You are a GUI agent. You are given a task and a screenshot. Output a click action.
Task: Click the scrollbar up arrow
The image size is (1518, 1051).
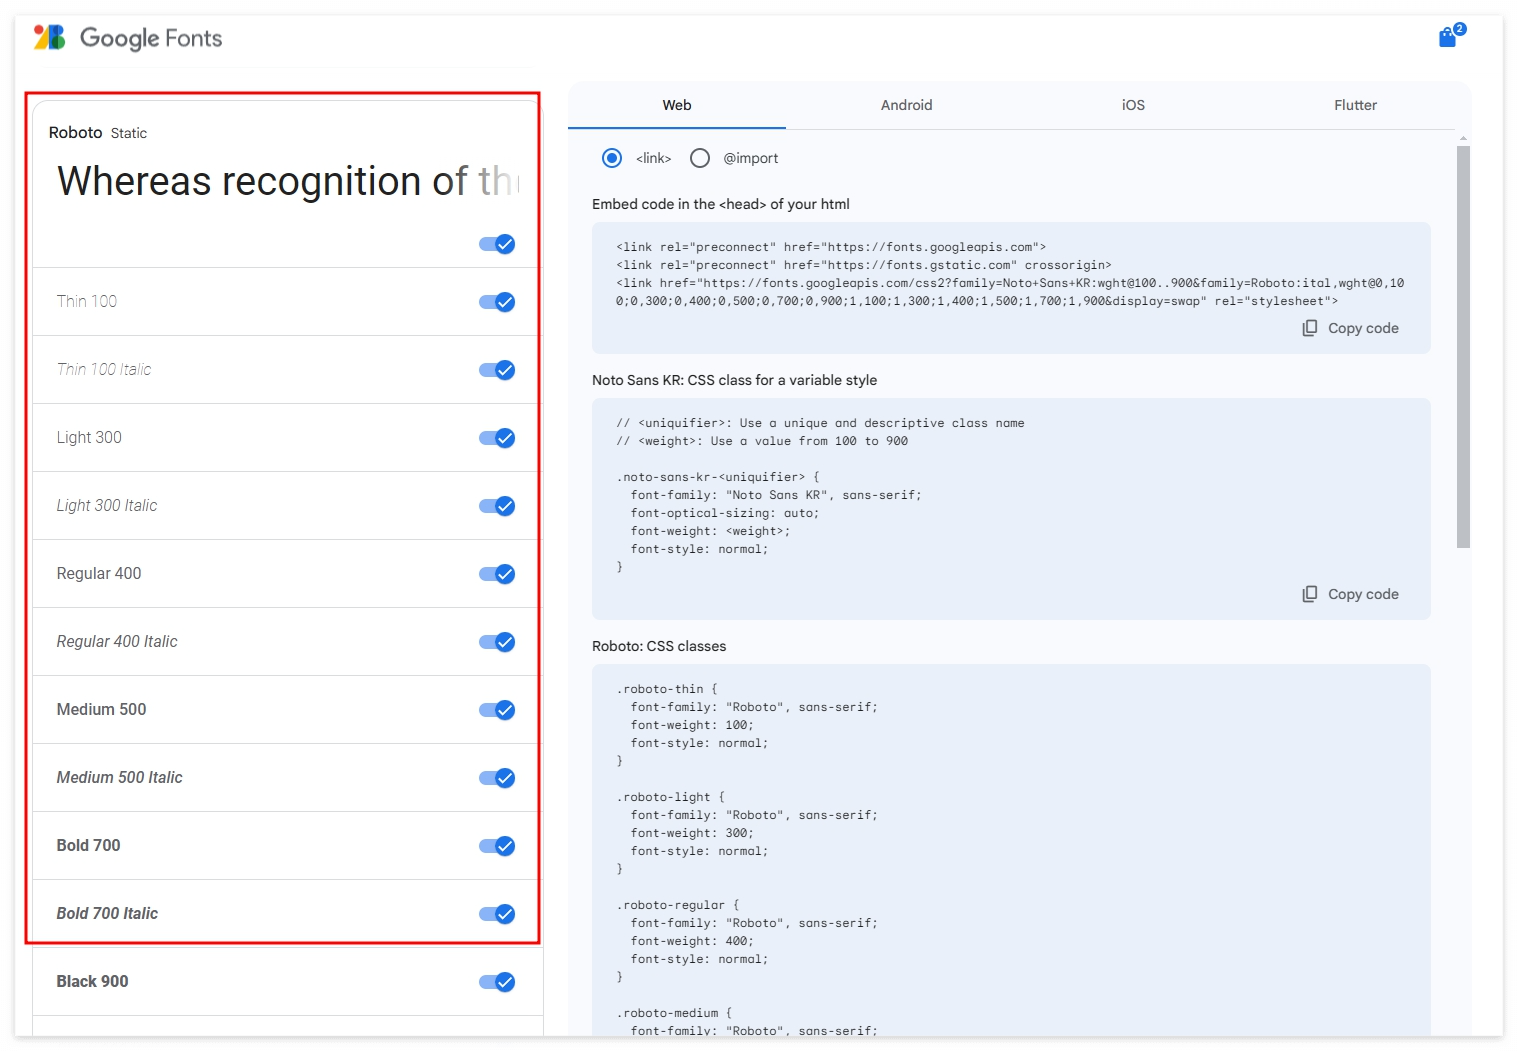(x=1463, y=139)
